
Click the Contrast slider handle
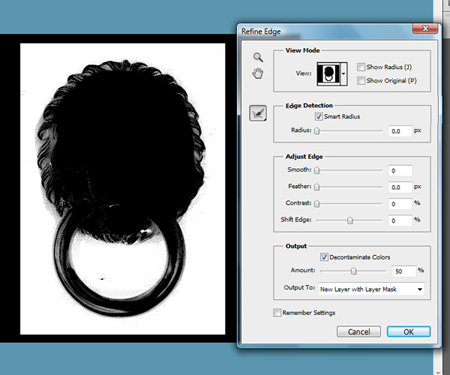point(317,204)
